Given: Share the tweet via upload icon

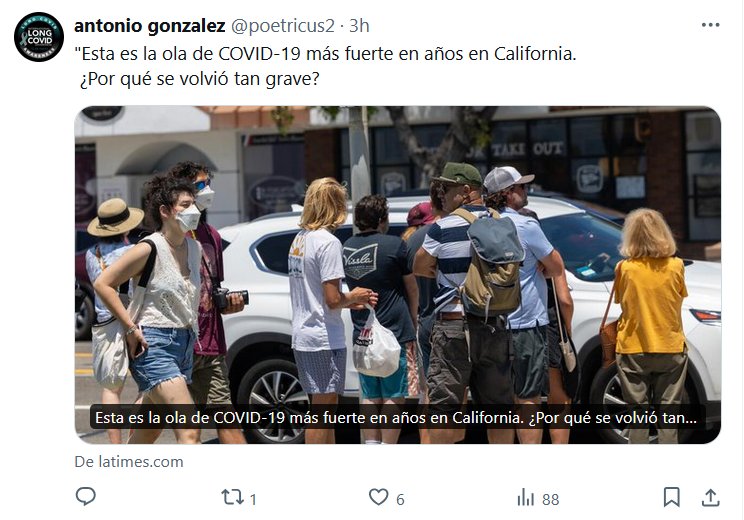Looking at the screenshot, I should pos(710,497).
